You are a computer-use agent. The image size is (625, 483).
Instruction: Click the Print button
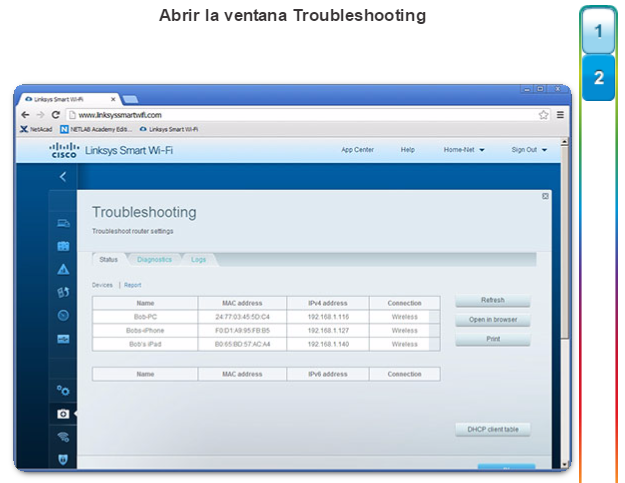click(493, 339)
